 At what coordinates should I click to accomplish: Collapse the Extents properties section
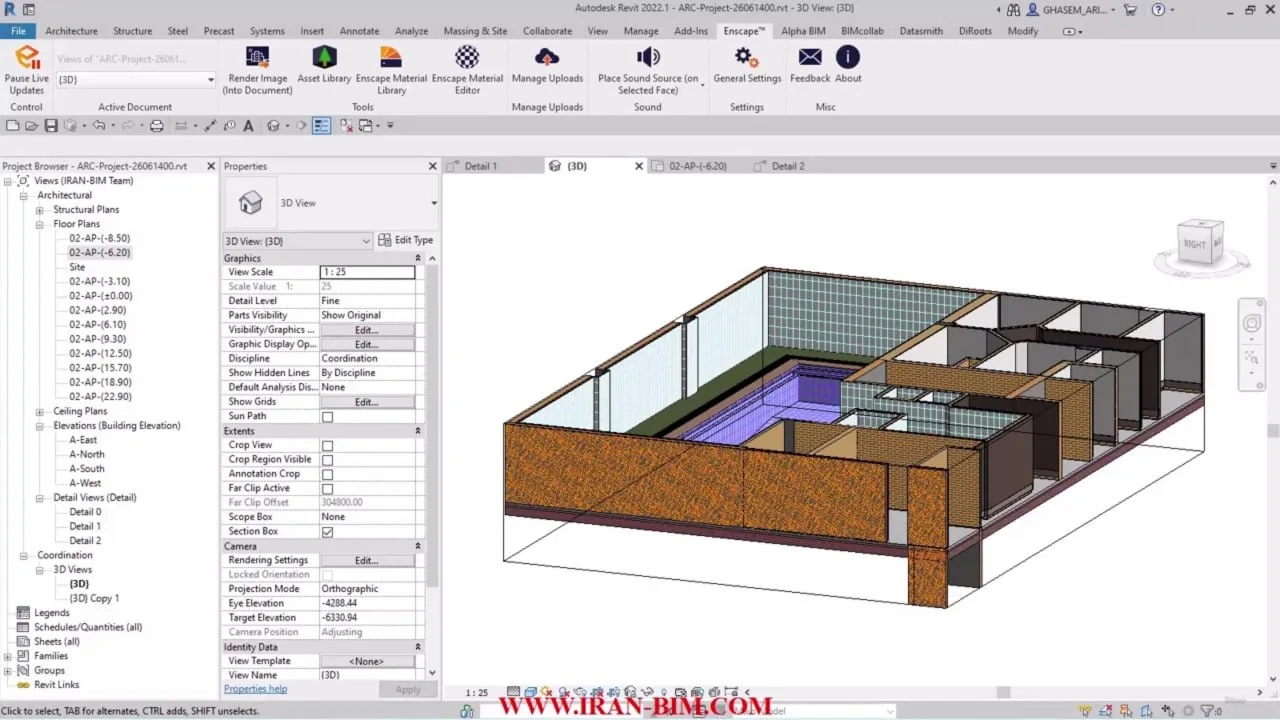click(418, 431)
